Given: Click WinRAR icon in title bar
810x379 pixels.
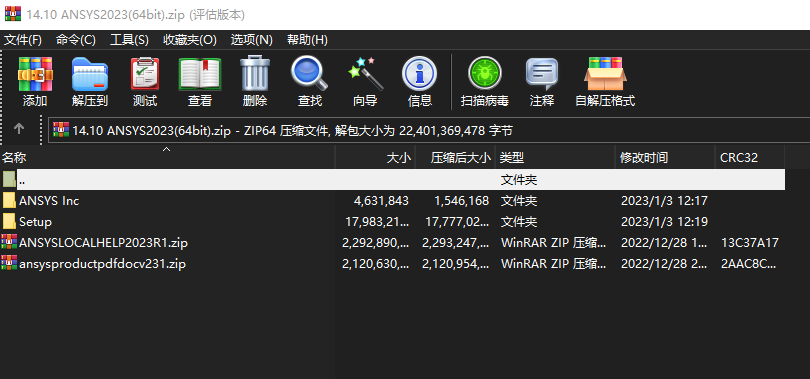Looking at the screenshot, I should click(12, 14).
